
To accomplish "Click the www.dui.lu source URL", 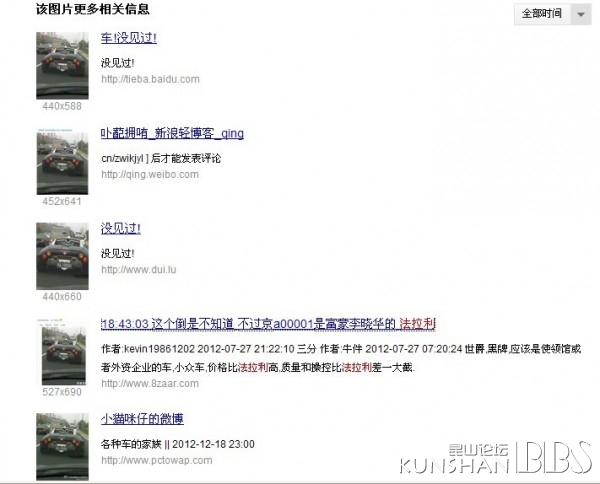I will tap(139, 270).
